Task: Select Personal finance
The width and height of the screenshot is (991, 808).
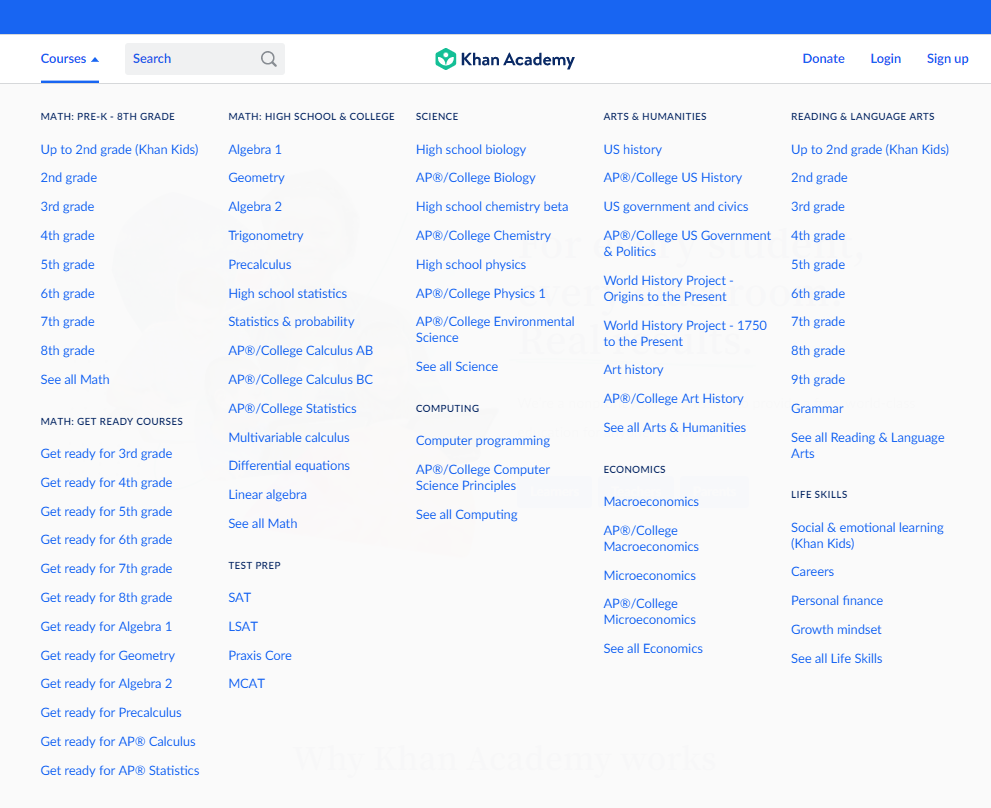Action: [x=837, y=601]
